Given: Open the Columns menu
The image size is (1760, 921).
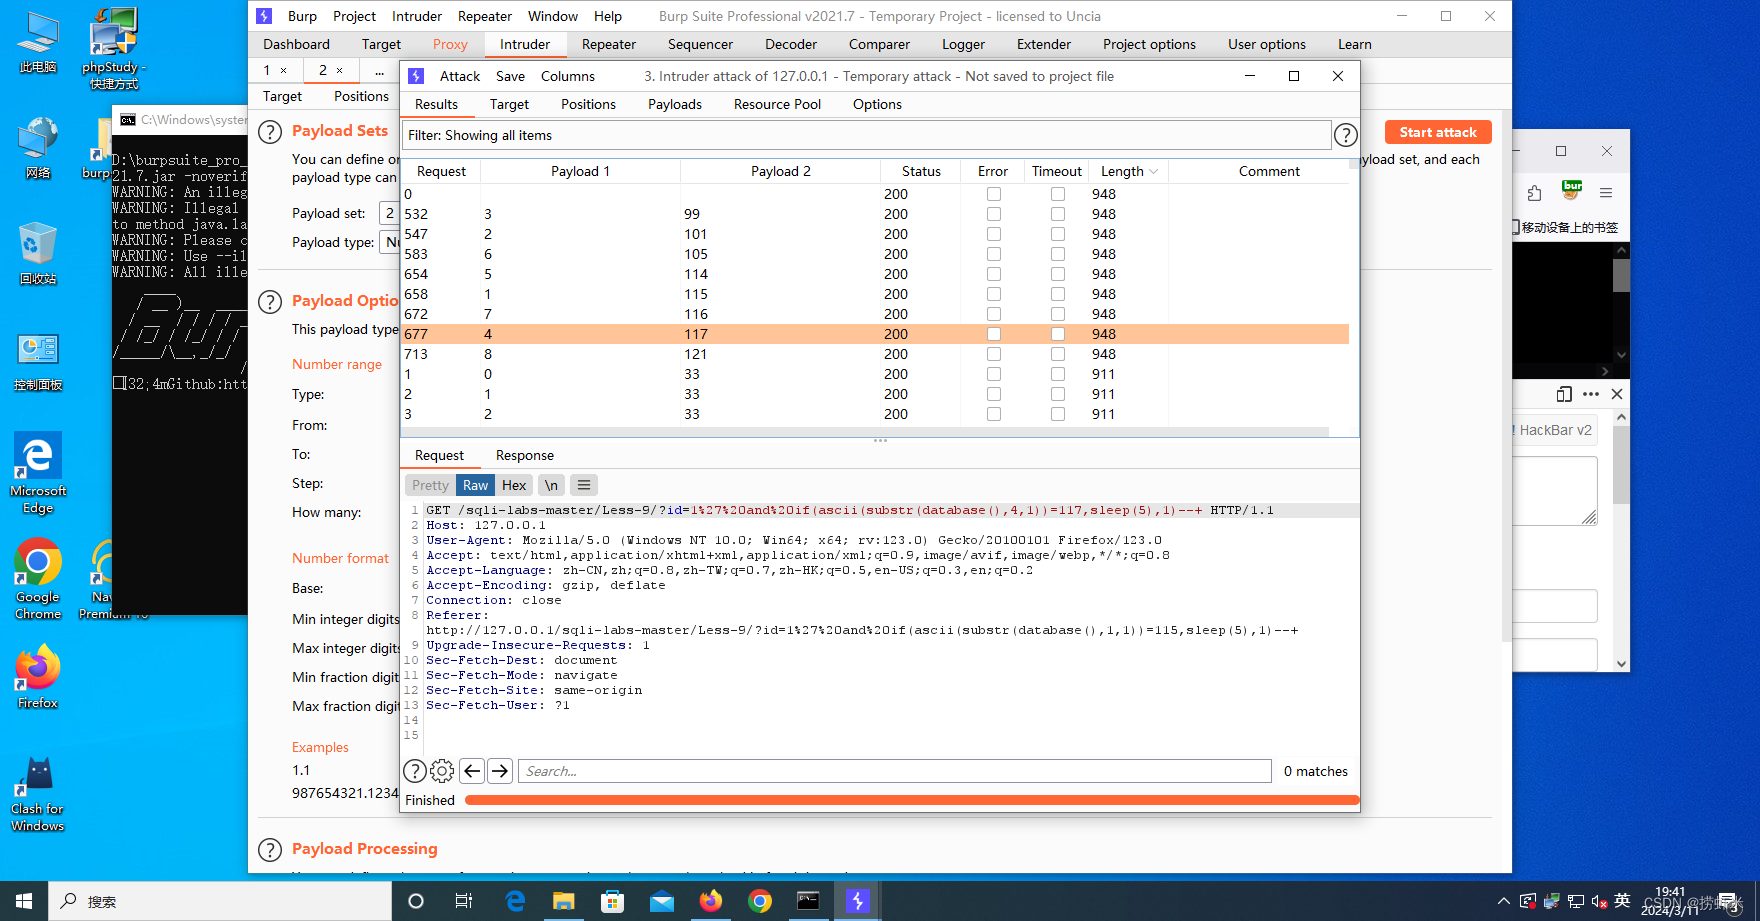Looking at the screenshot, I should tap(568, 76).
